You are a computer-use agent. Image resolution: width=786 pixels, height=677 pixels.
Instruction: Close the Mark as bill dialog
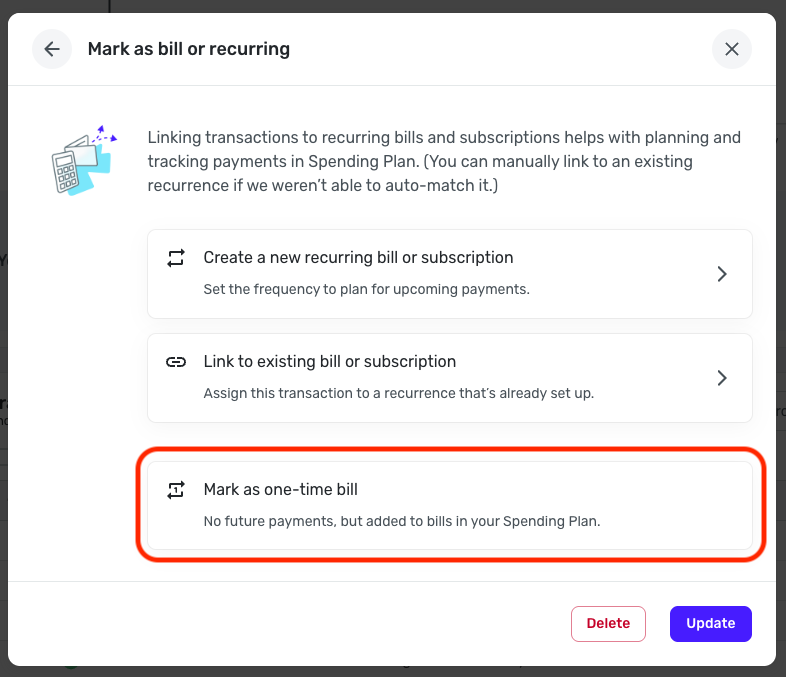tap(731, 49)
